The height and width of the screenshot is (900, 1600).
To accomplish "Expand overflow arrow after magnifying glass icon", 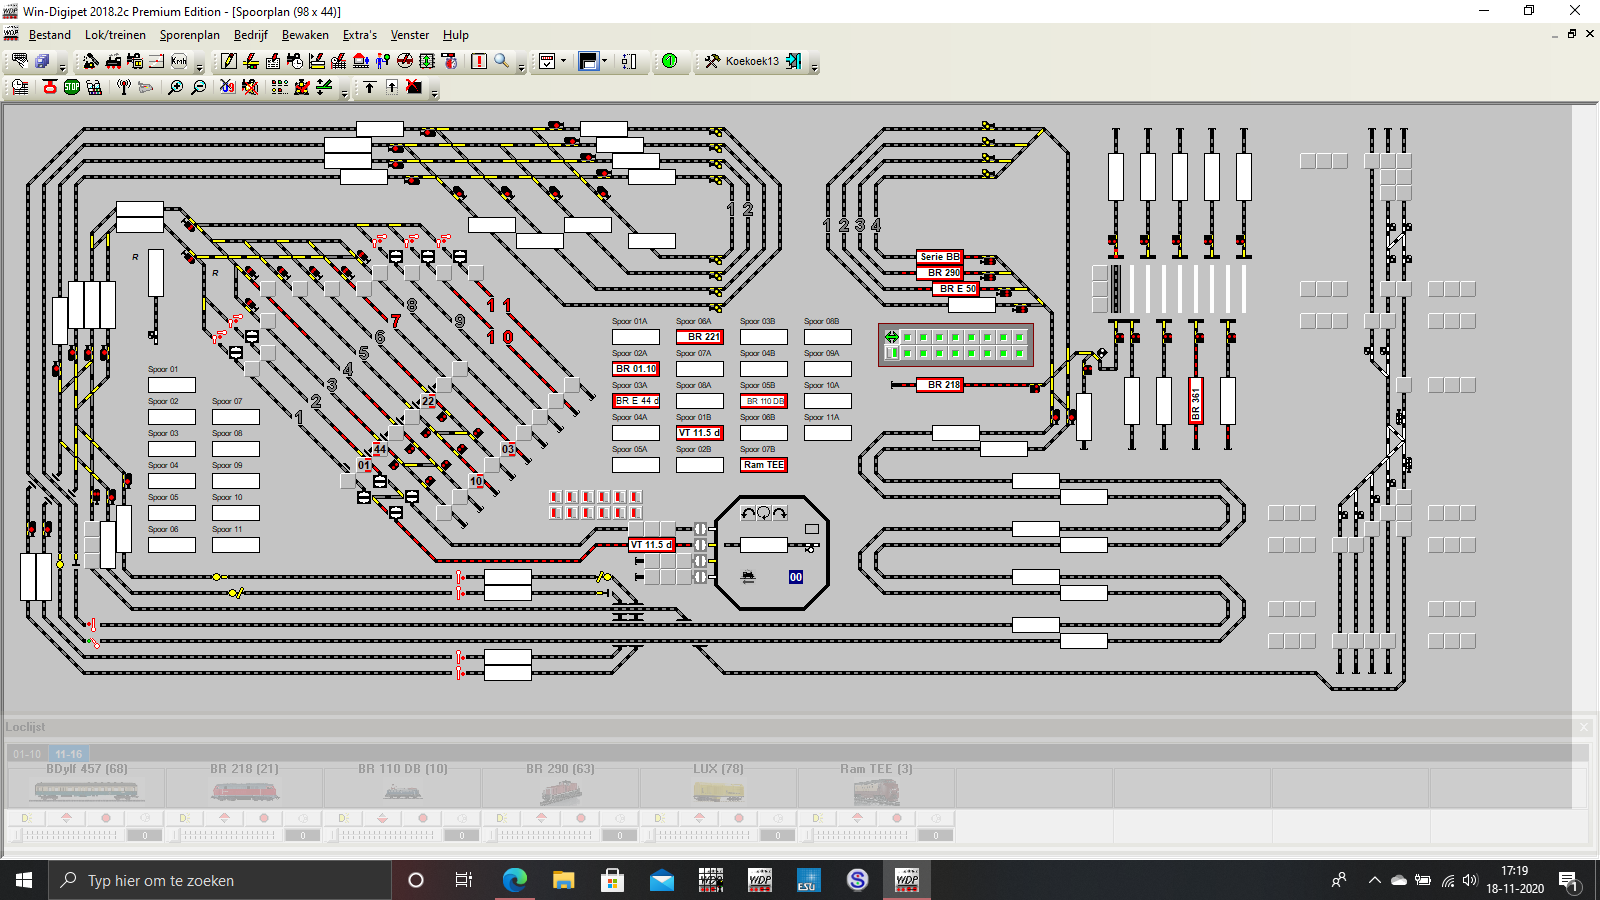I will 521,68.
